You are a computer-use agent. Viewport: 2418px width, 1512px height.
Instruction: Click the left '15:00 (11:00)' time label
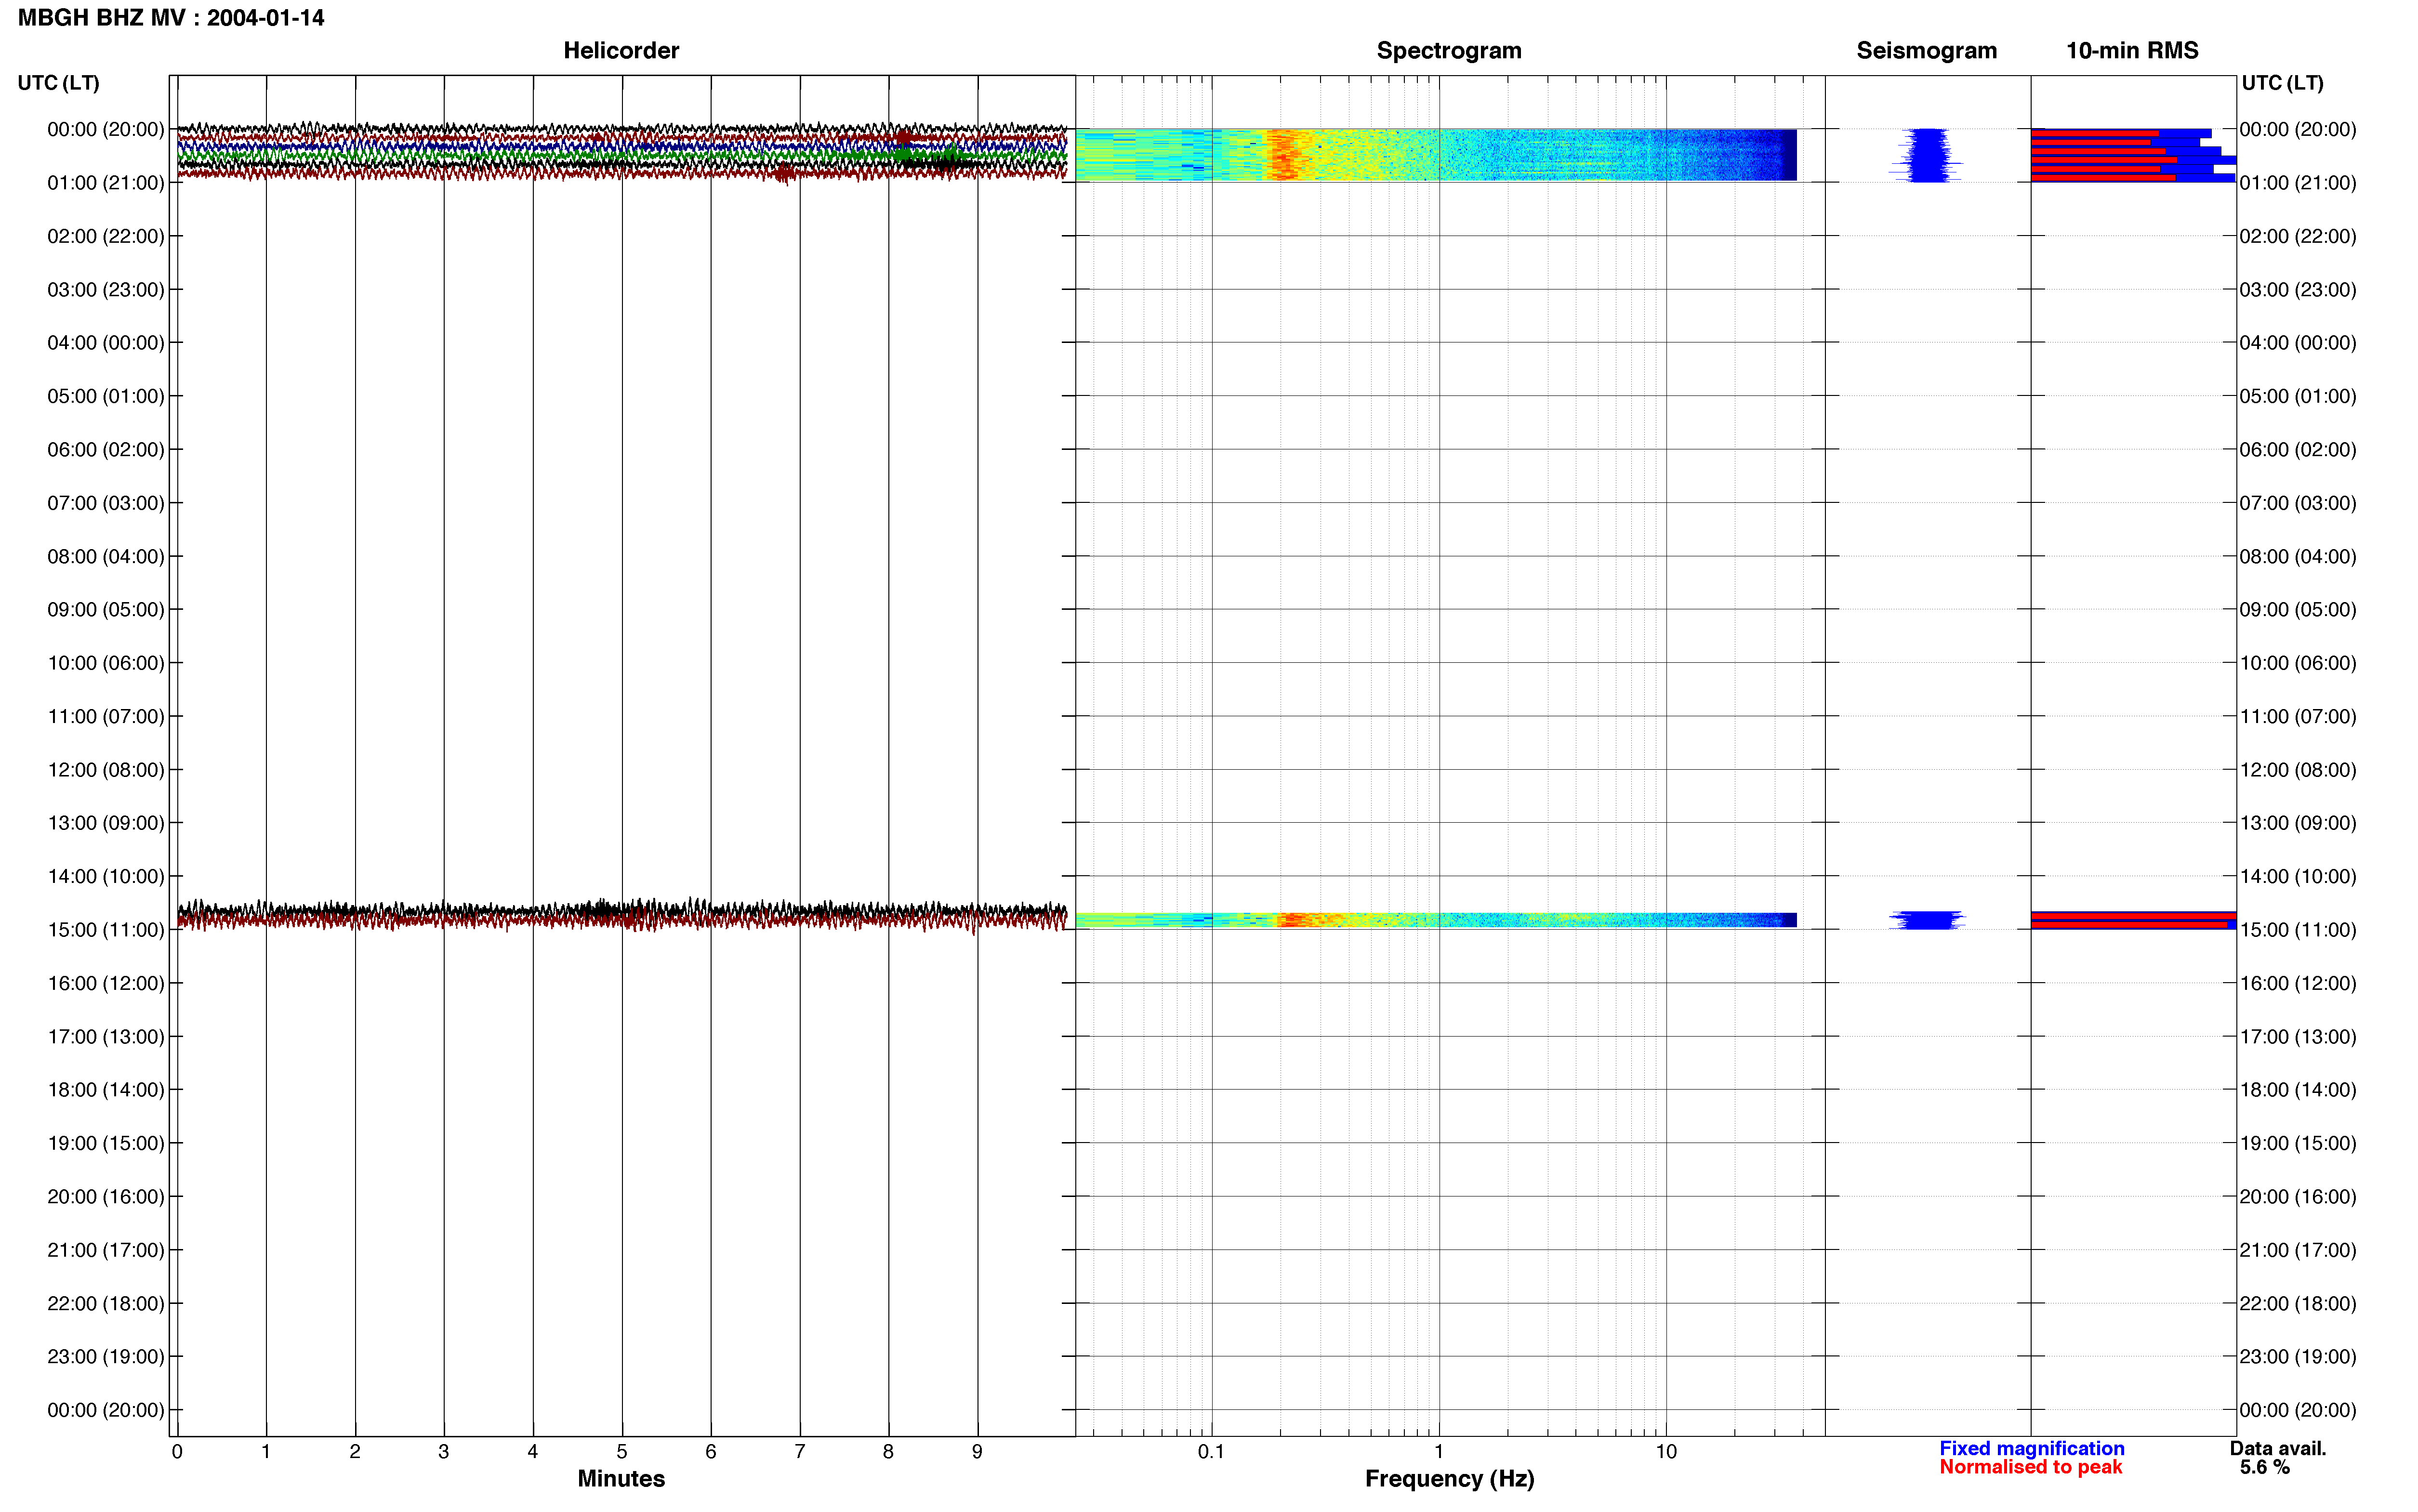click(x=105, y=930)
